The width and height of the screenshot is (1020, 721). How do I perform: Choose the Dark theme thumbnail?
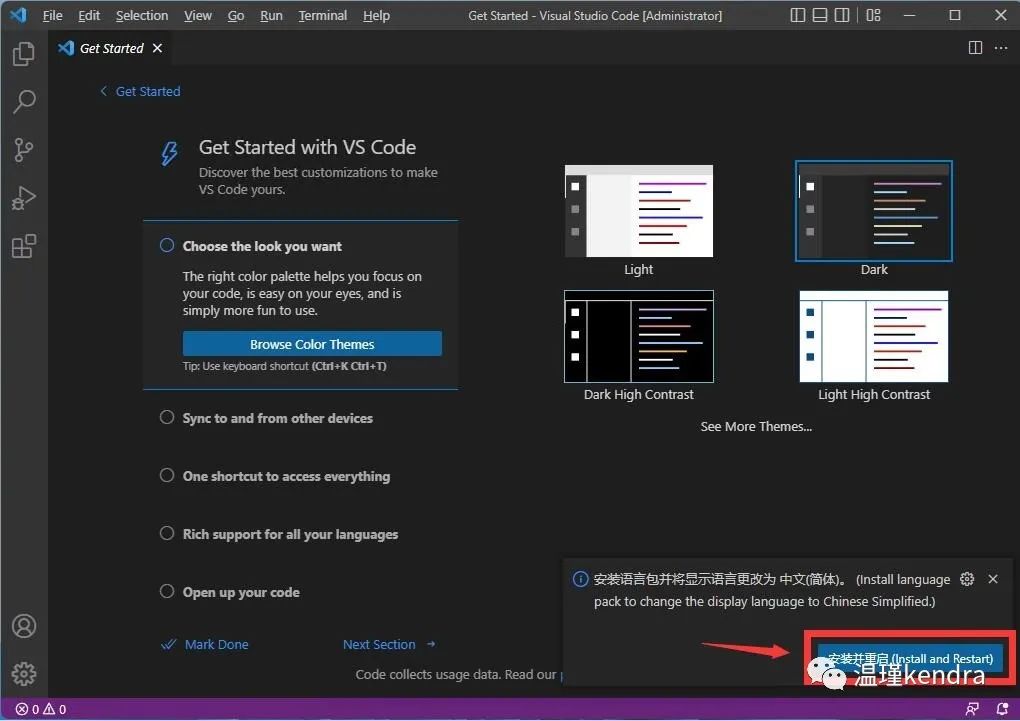click(874, 211)
